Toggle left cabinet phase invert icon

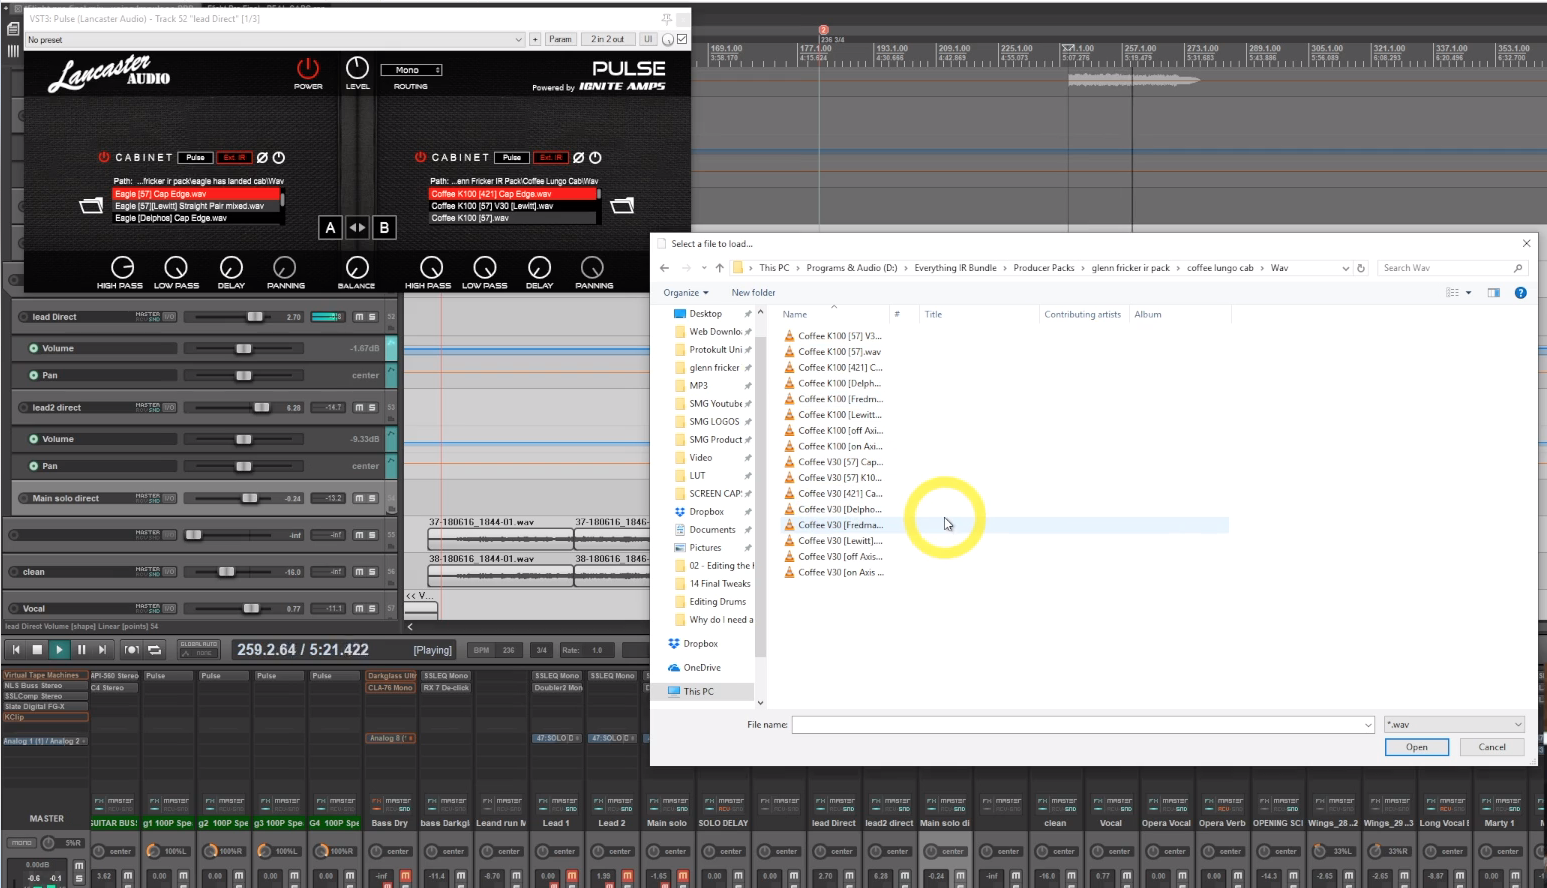(x=262, y=158)
